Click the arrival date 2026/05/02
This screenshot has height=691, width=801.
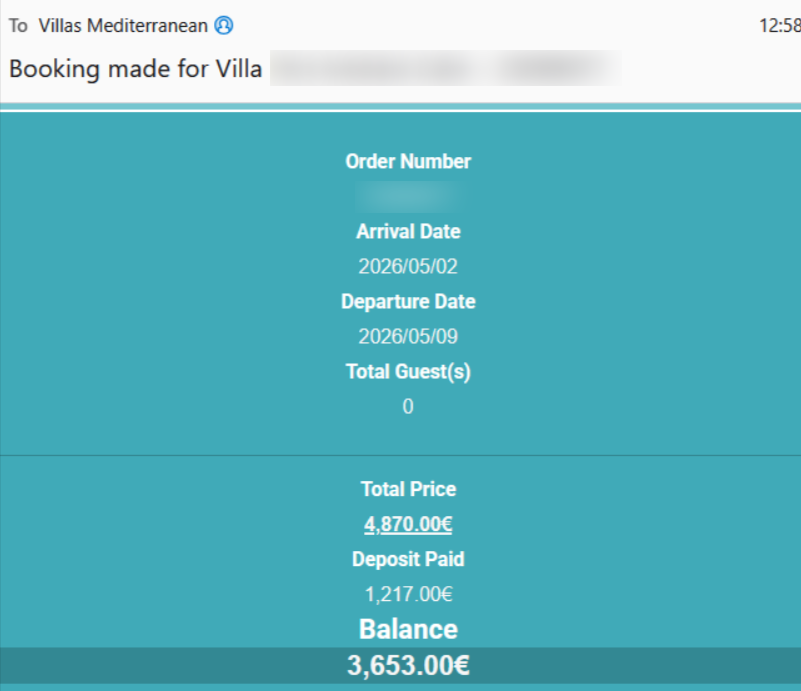click(408, 266)
